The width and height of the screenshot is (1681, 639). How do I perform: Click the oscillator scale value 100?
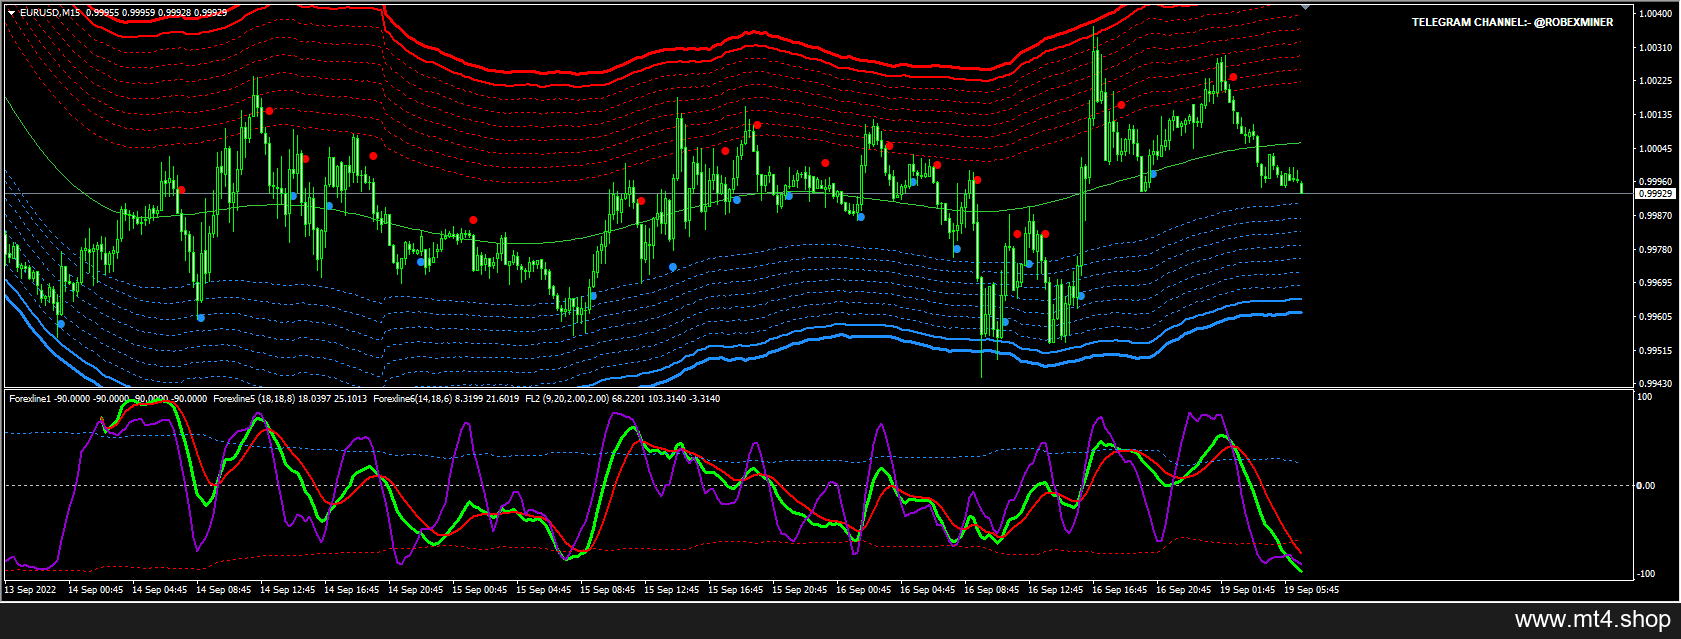coord(1644,397)
